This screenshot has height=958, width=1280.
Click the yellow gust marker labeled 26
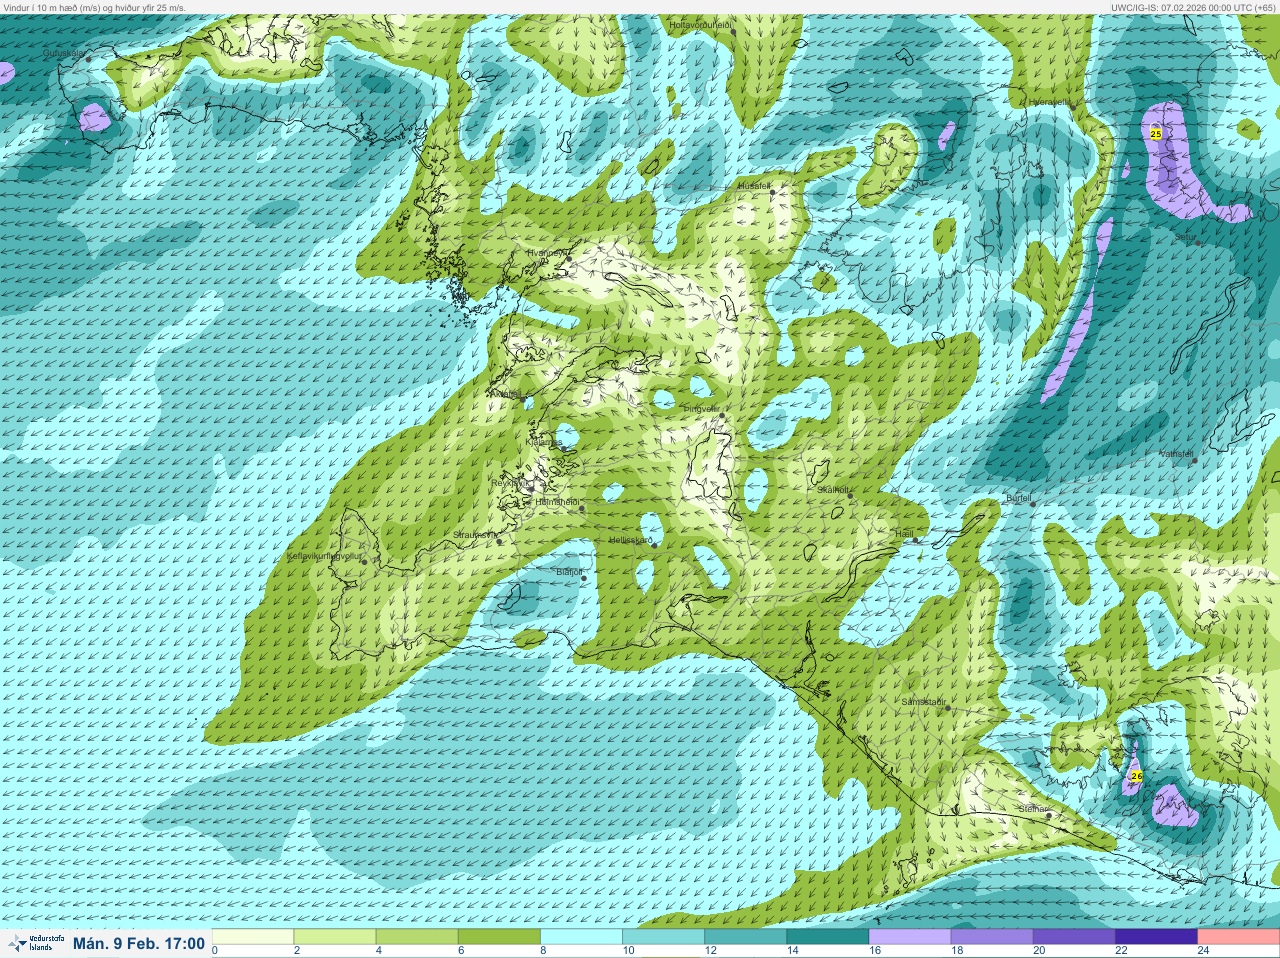1136,776
